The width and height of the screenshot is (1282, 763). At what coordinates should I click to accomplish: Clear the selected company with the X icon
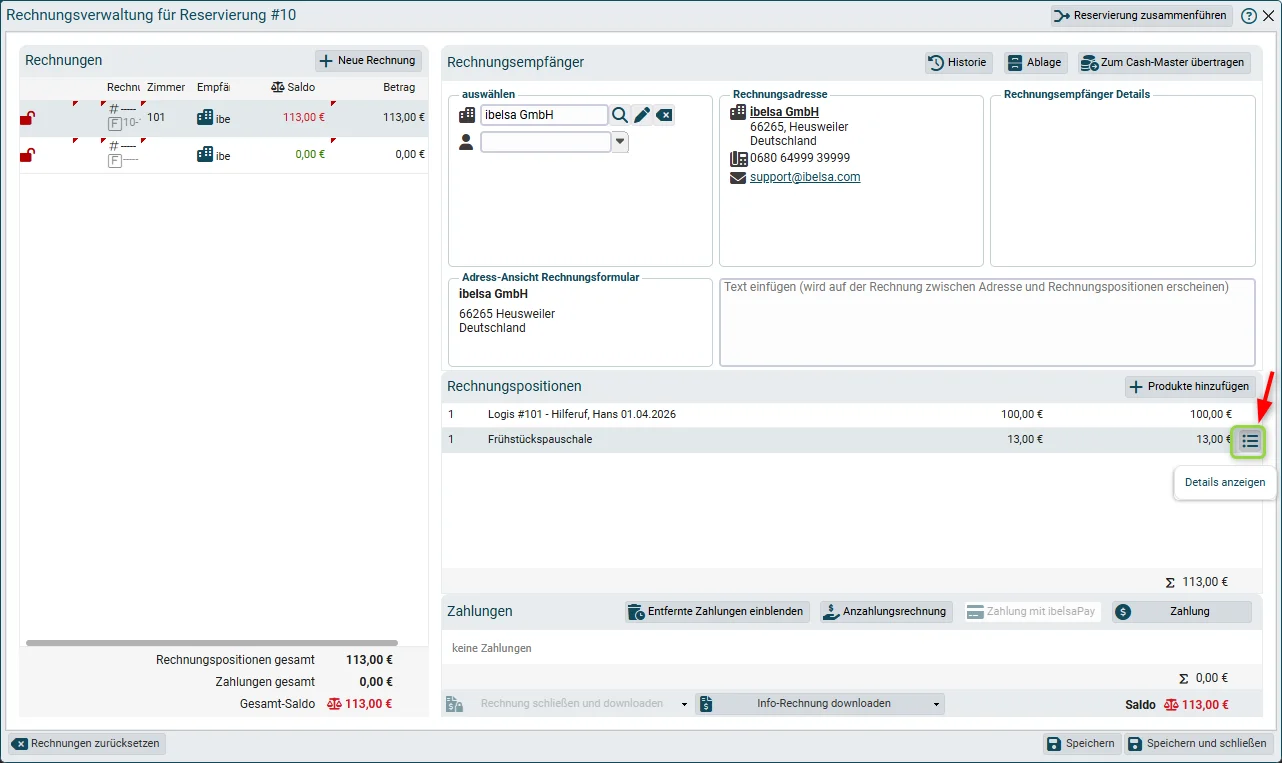(664, 115)
